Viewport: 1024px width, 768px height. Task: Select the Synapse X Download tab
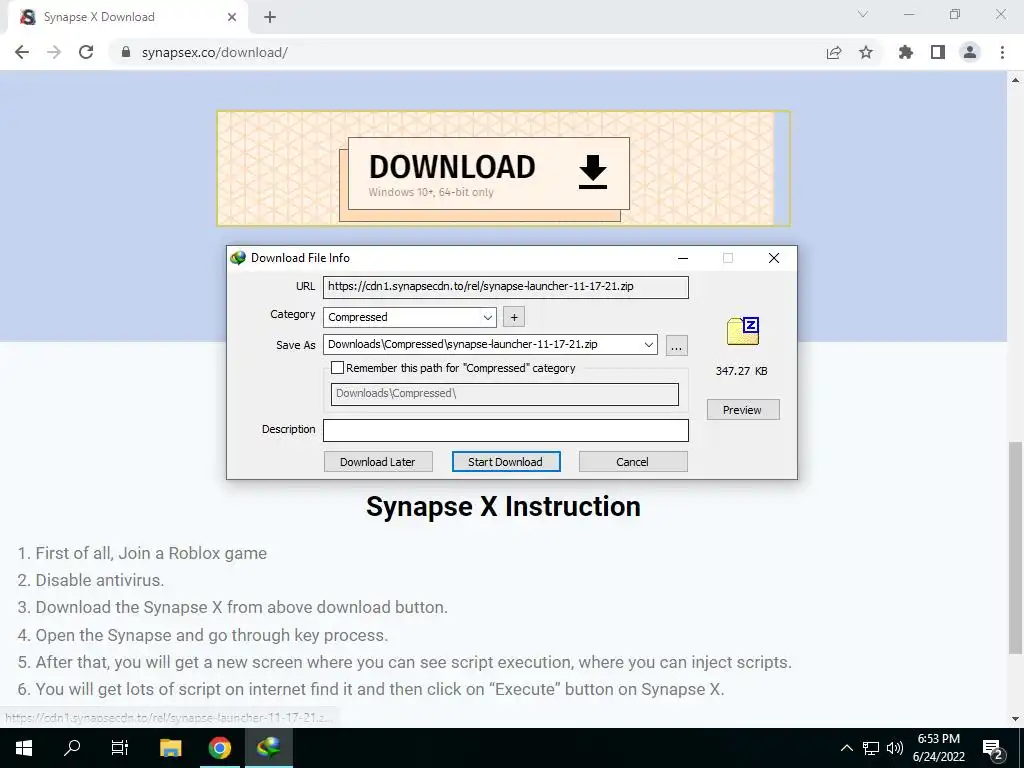(127, 17)
